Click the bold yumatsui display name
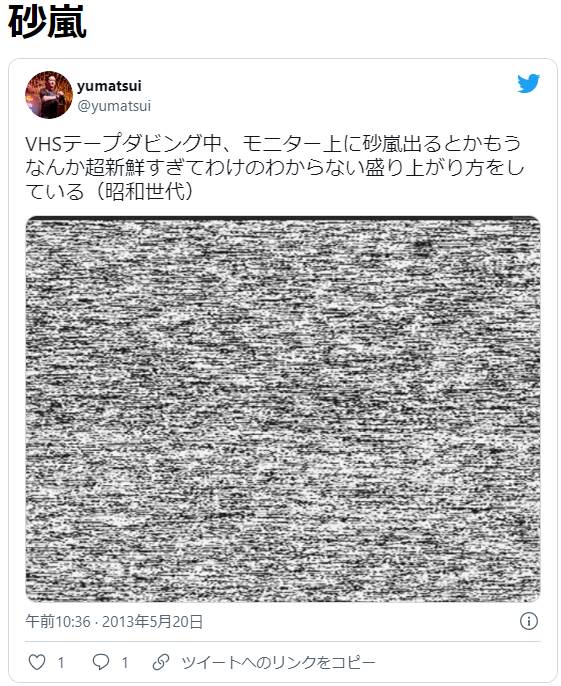Viewport: 561px width, 686px height. coord(109,86)
